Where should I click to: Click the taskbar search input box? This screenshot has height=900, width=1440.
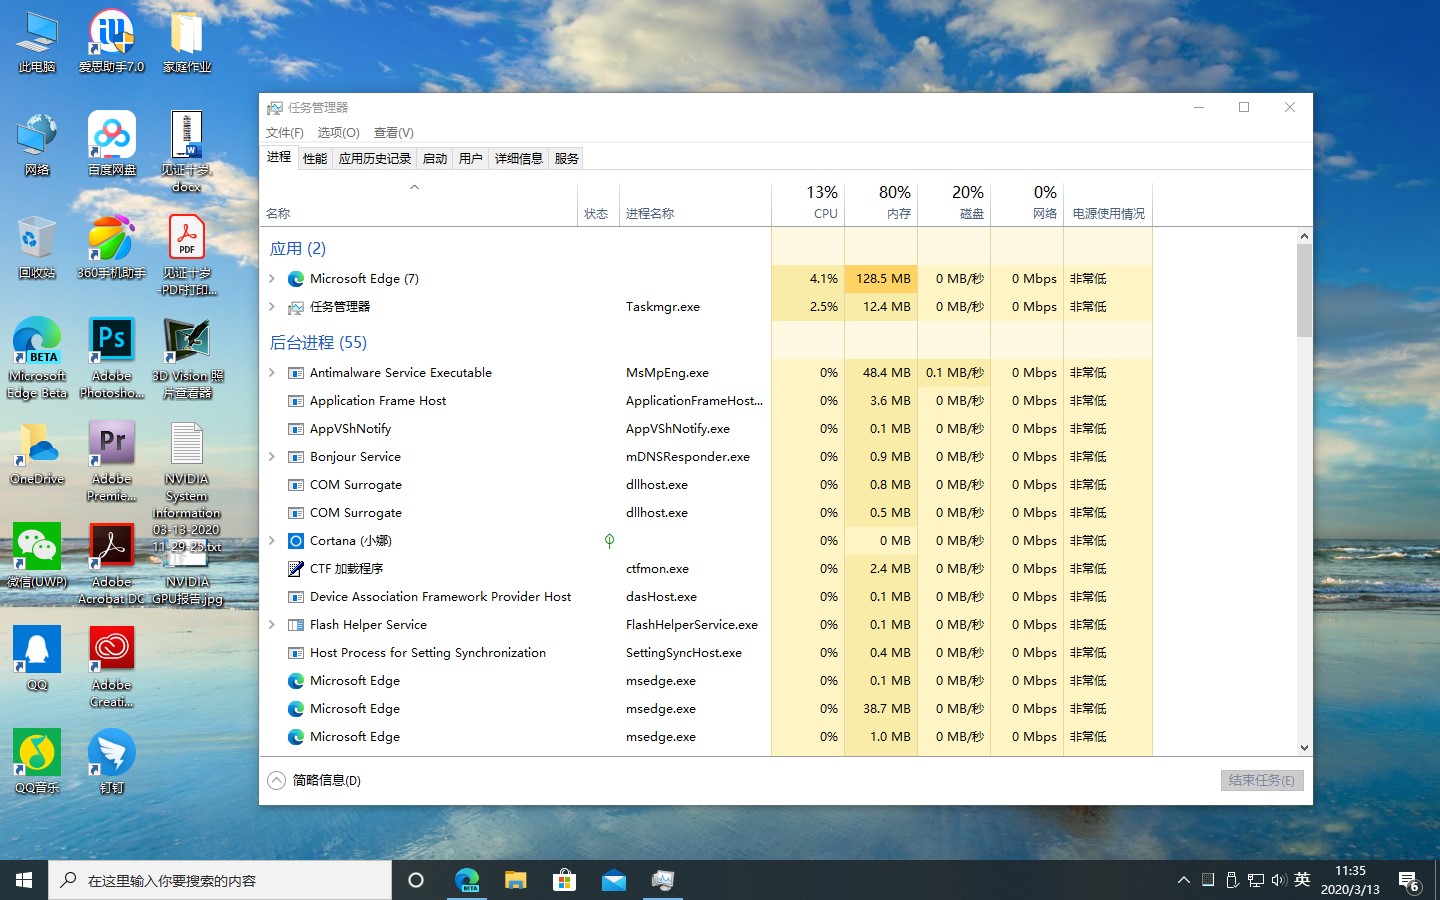pyautogui.click(x=220, y=880)
